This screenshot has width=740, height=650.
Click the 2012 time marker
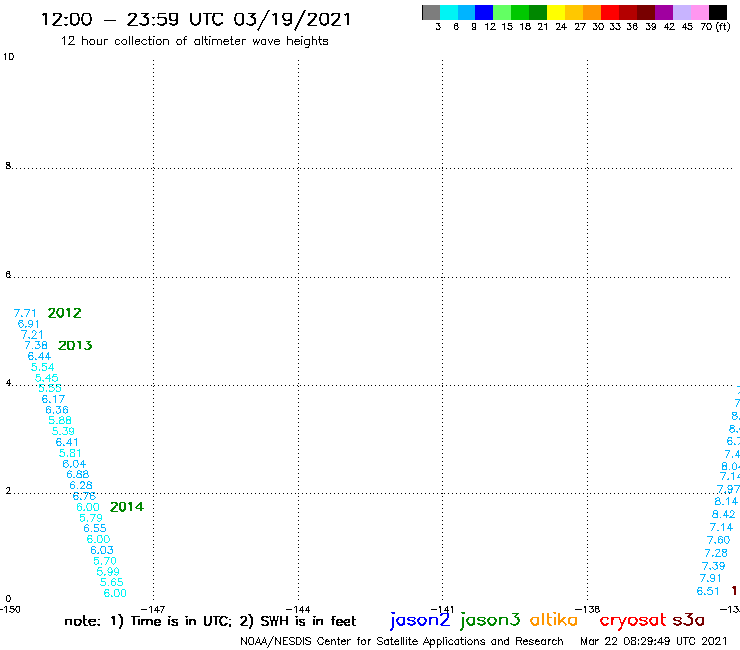tap(65, 313)
